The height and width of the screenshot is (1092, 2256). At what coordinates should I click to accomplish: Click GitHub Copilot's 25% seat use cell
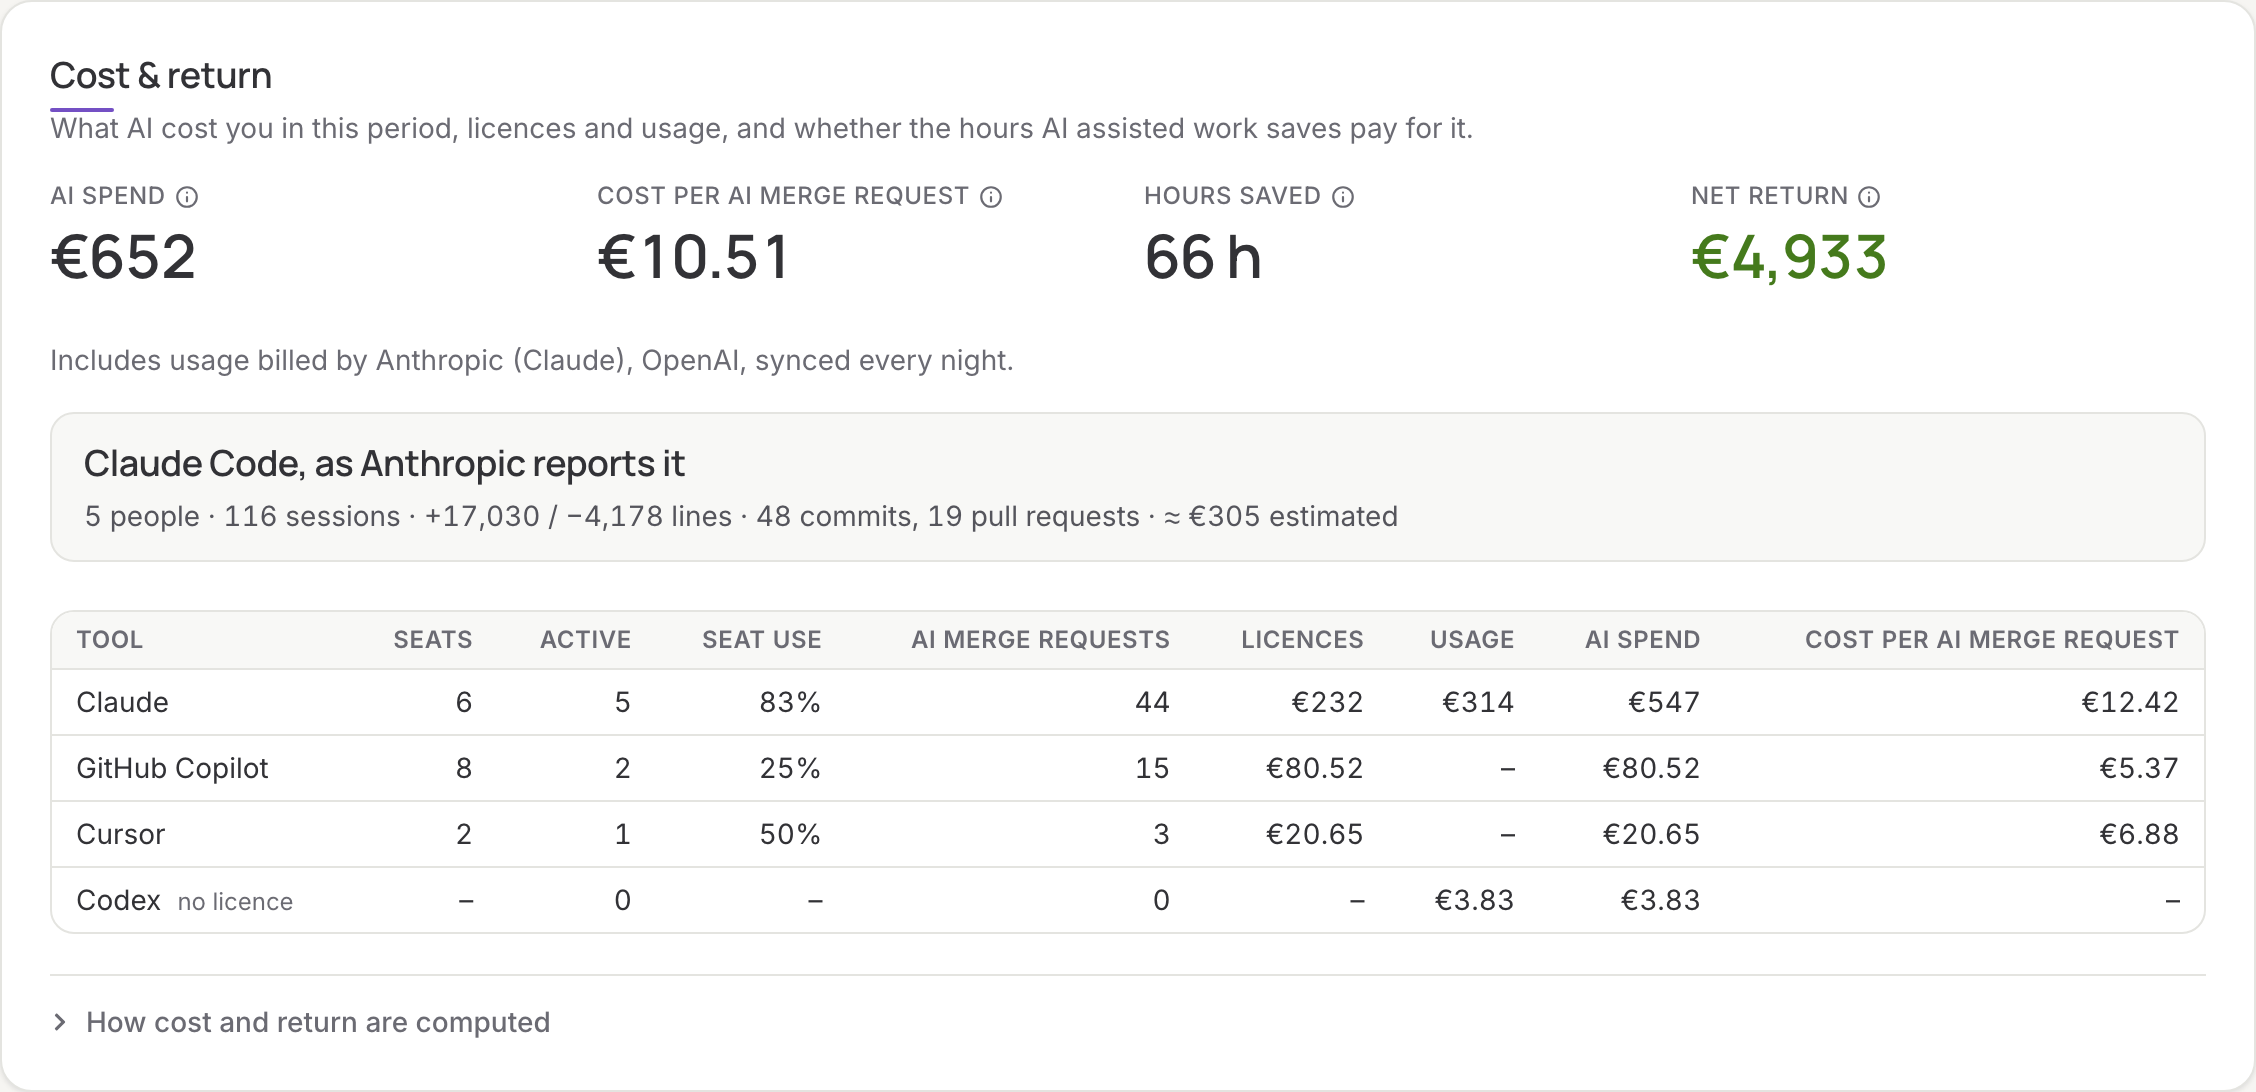point(790,768)
